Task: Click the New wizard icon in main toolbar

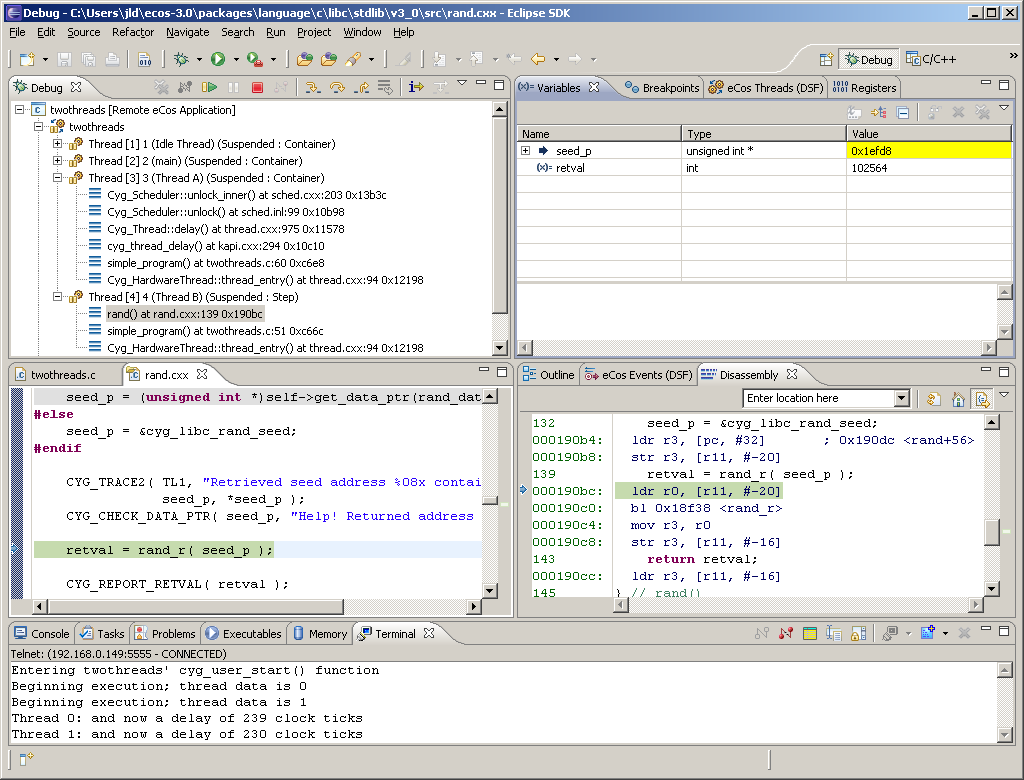Action: pos(27,59)
